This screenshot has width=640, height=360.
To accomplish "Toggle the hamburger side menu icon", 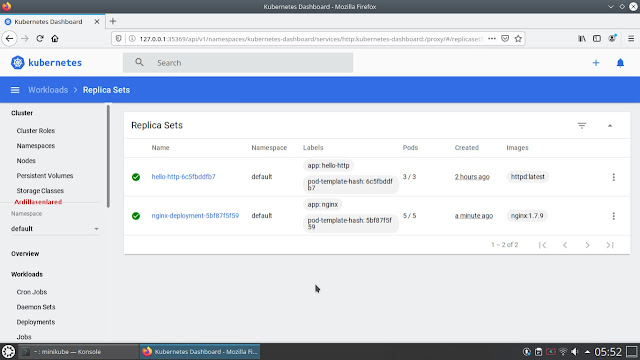I will 15,90.
